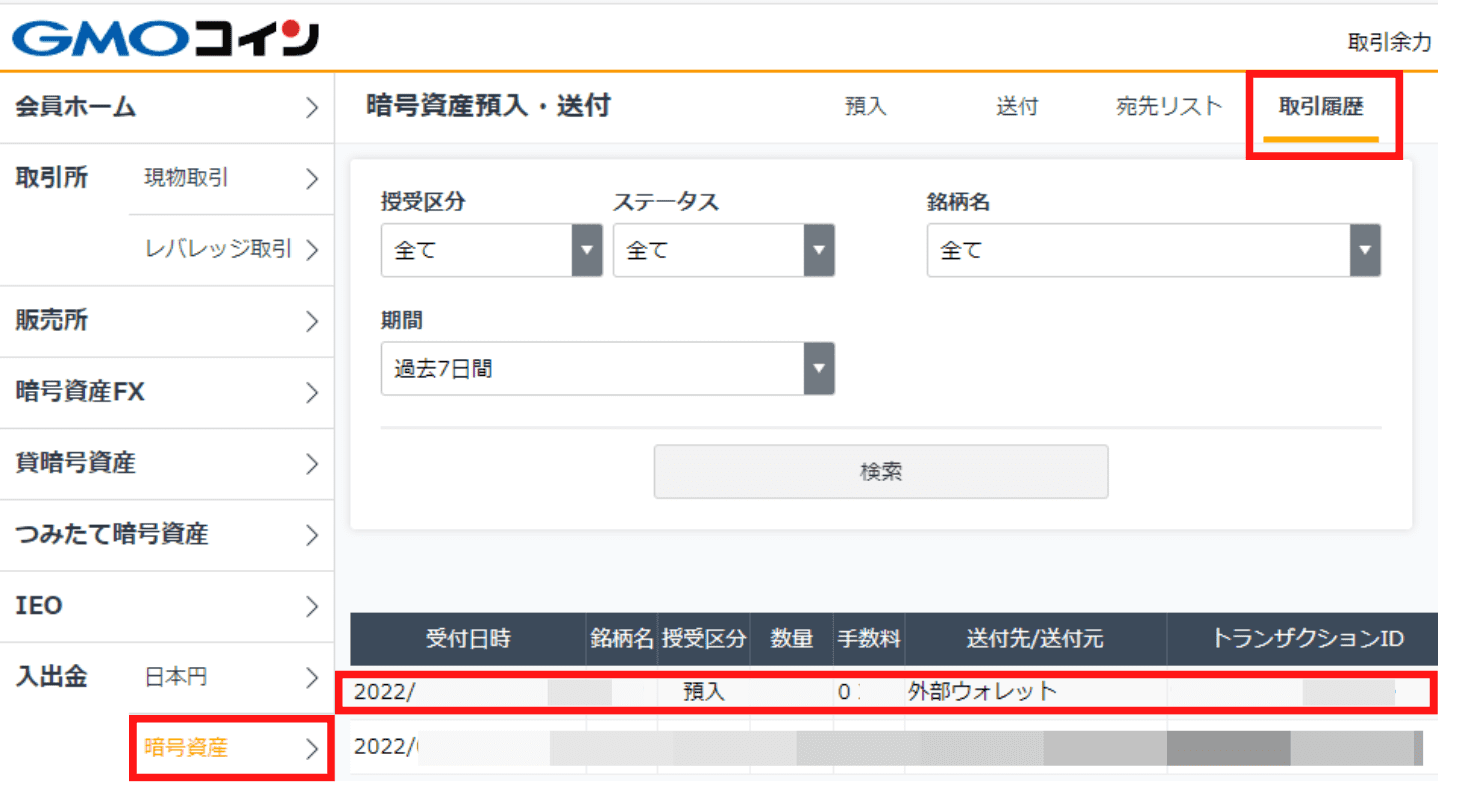Open 日本円 under 入出金
The width and height of the screenshot is (1466, 801).
231,677
